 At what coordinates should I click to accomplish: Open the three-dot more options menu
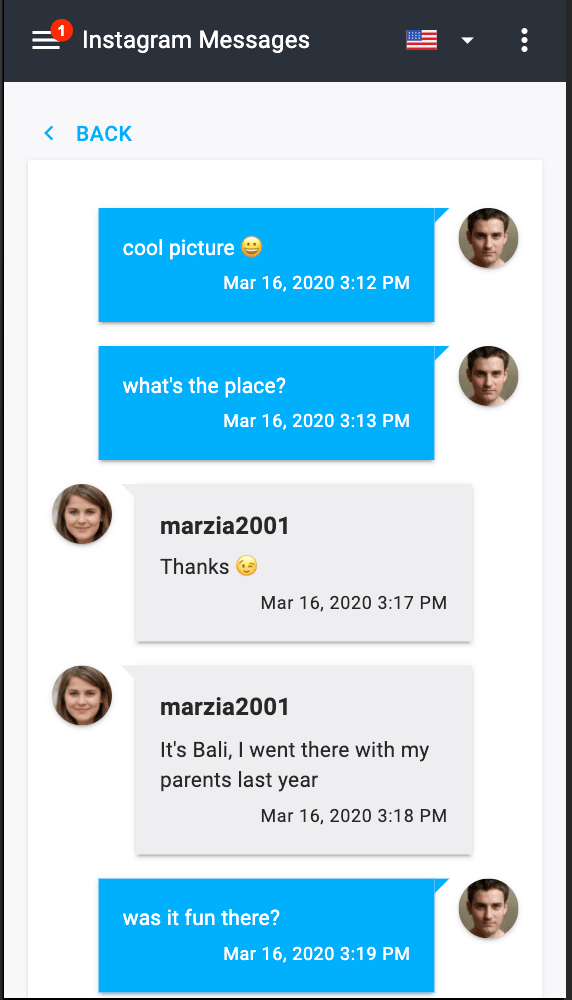pos(524,40)
